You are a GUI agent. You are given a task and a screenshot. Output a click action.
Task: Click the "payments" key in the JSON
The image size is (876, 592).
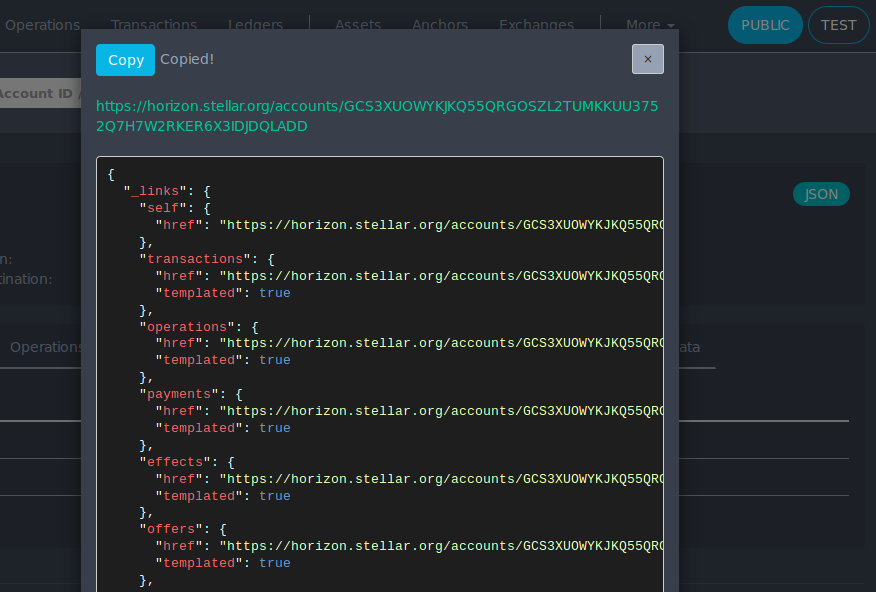179,394
